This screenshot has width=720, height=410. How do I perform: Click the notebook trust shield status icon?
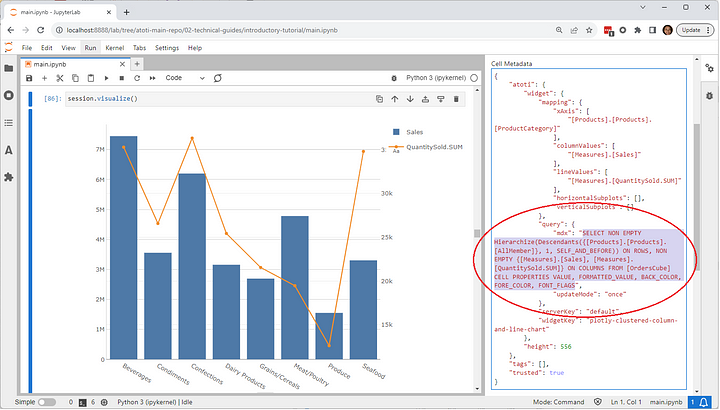598,402
